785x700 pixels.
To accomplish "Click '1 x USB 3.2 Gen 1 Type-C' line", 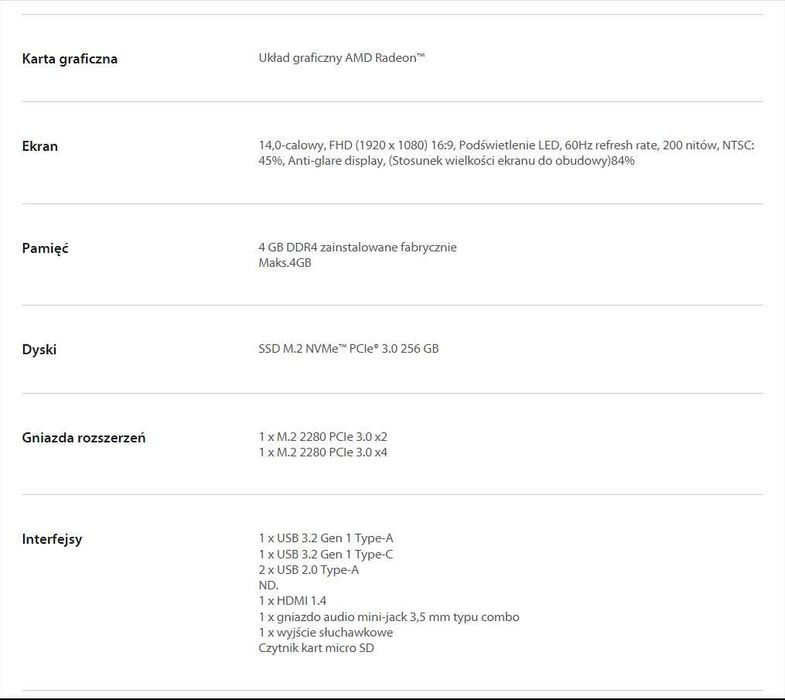I will tap(326, 554).
